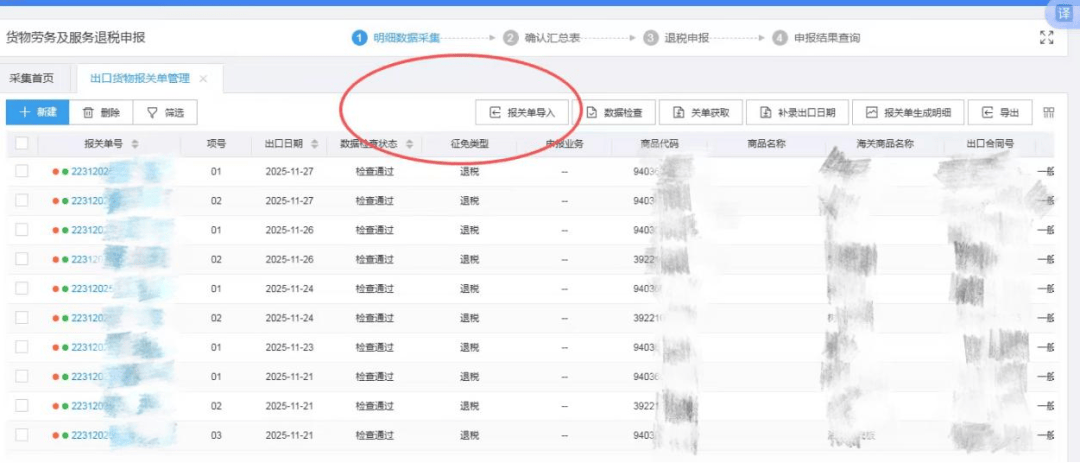Sort by 报关单号 column arrows
Viewport: 1080px width, 463px height.
[x=135, y=144]
